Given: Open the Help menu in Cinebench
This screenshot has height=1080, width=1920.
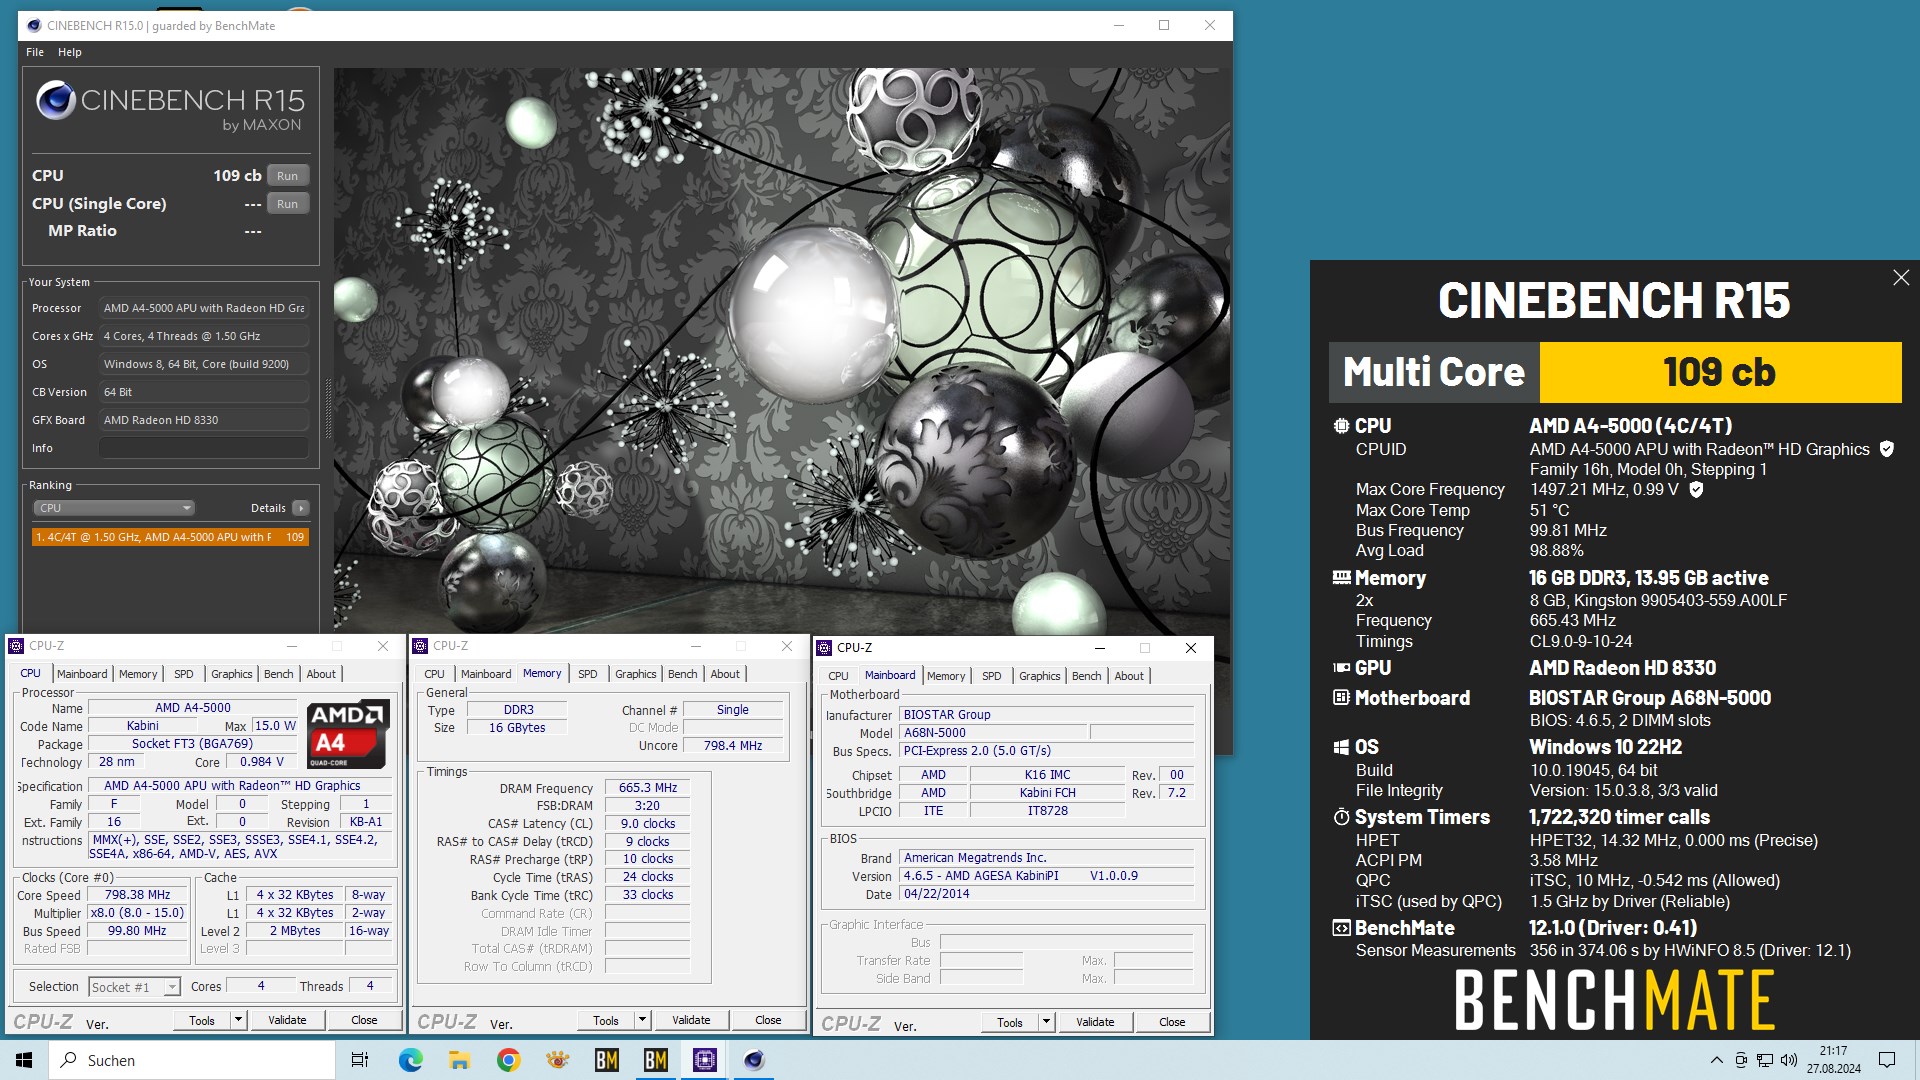Looking at the screenshot, I should 70,52.
